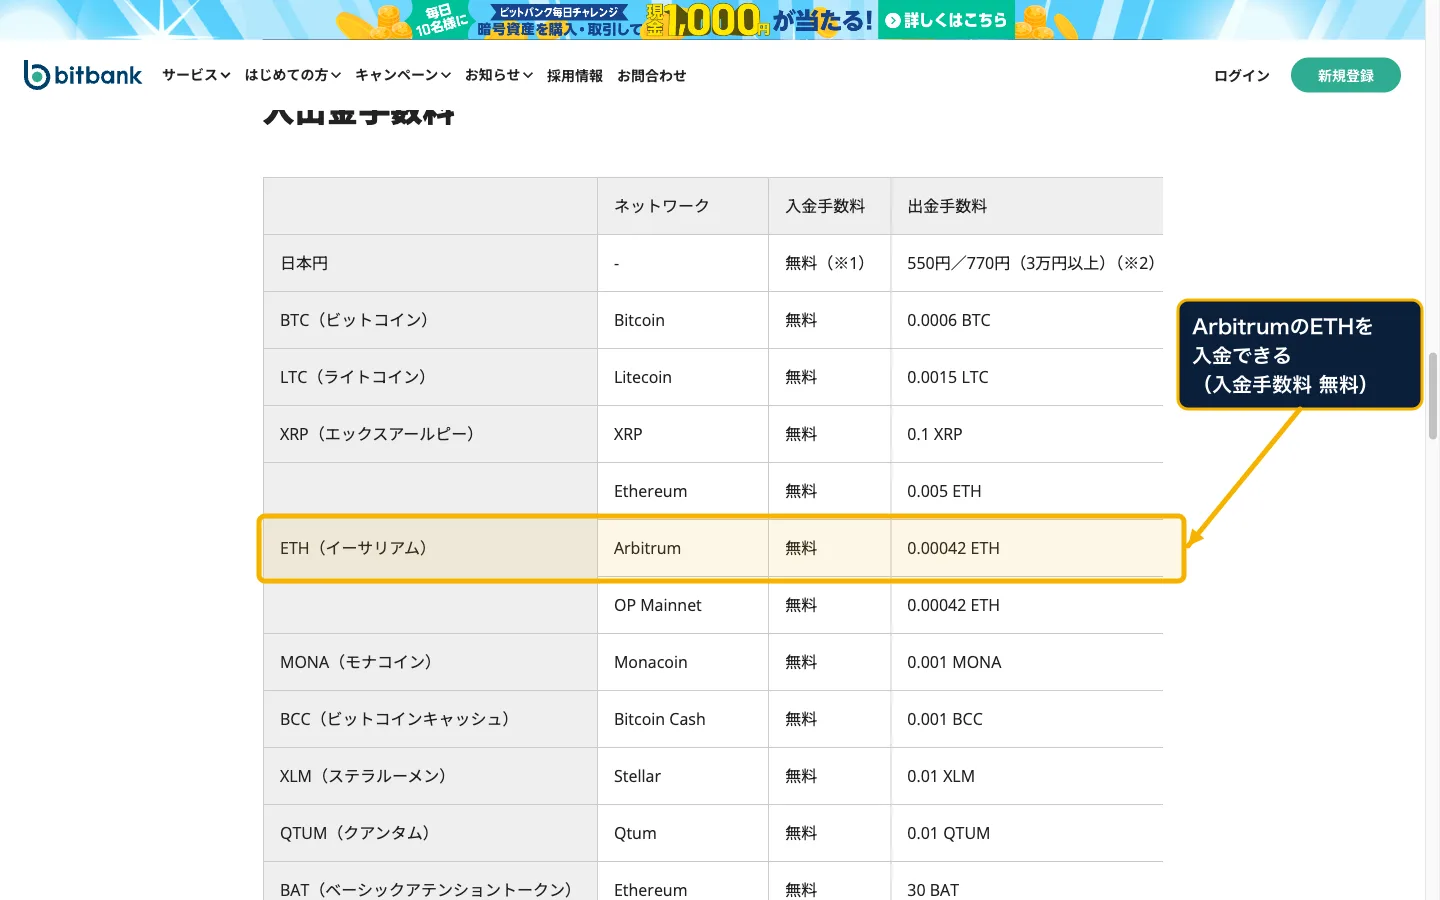Viewport: 1440px width, 900px height.
Task: Select the 550円／770円 yen withdrawal fee
Action: (x=1031, y=263)
